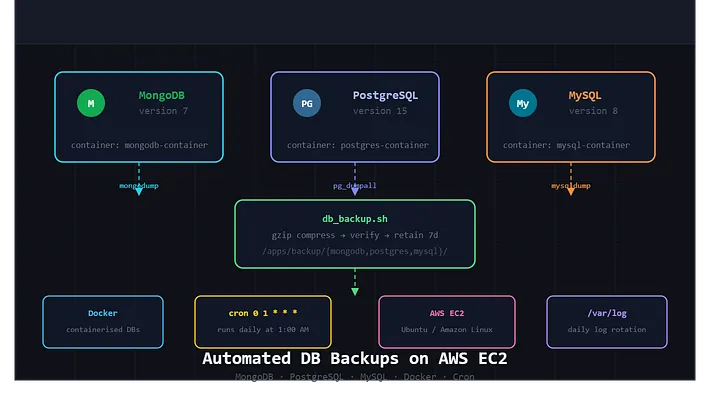Click the Docker card title
Viewport: 720px width, 393px height.
(x=103, y=313)
